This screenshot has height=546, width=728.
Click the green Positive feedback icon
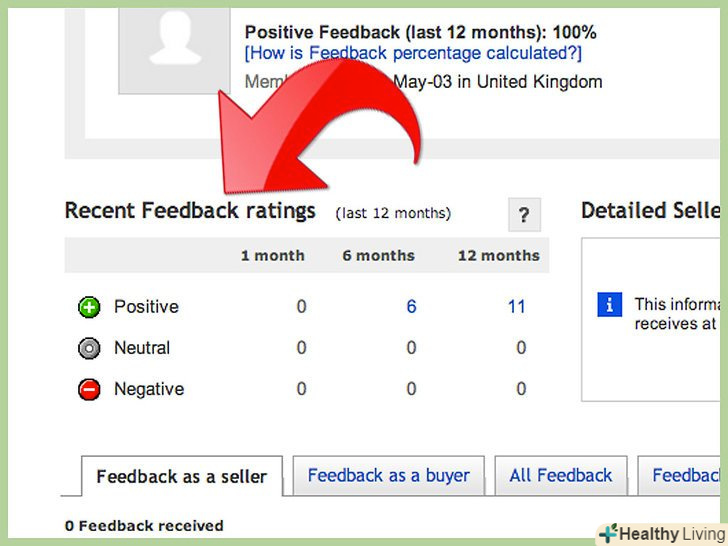point(89,307)
